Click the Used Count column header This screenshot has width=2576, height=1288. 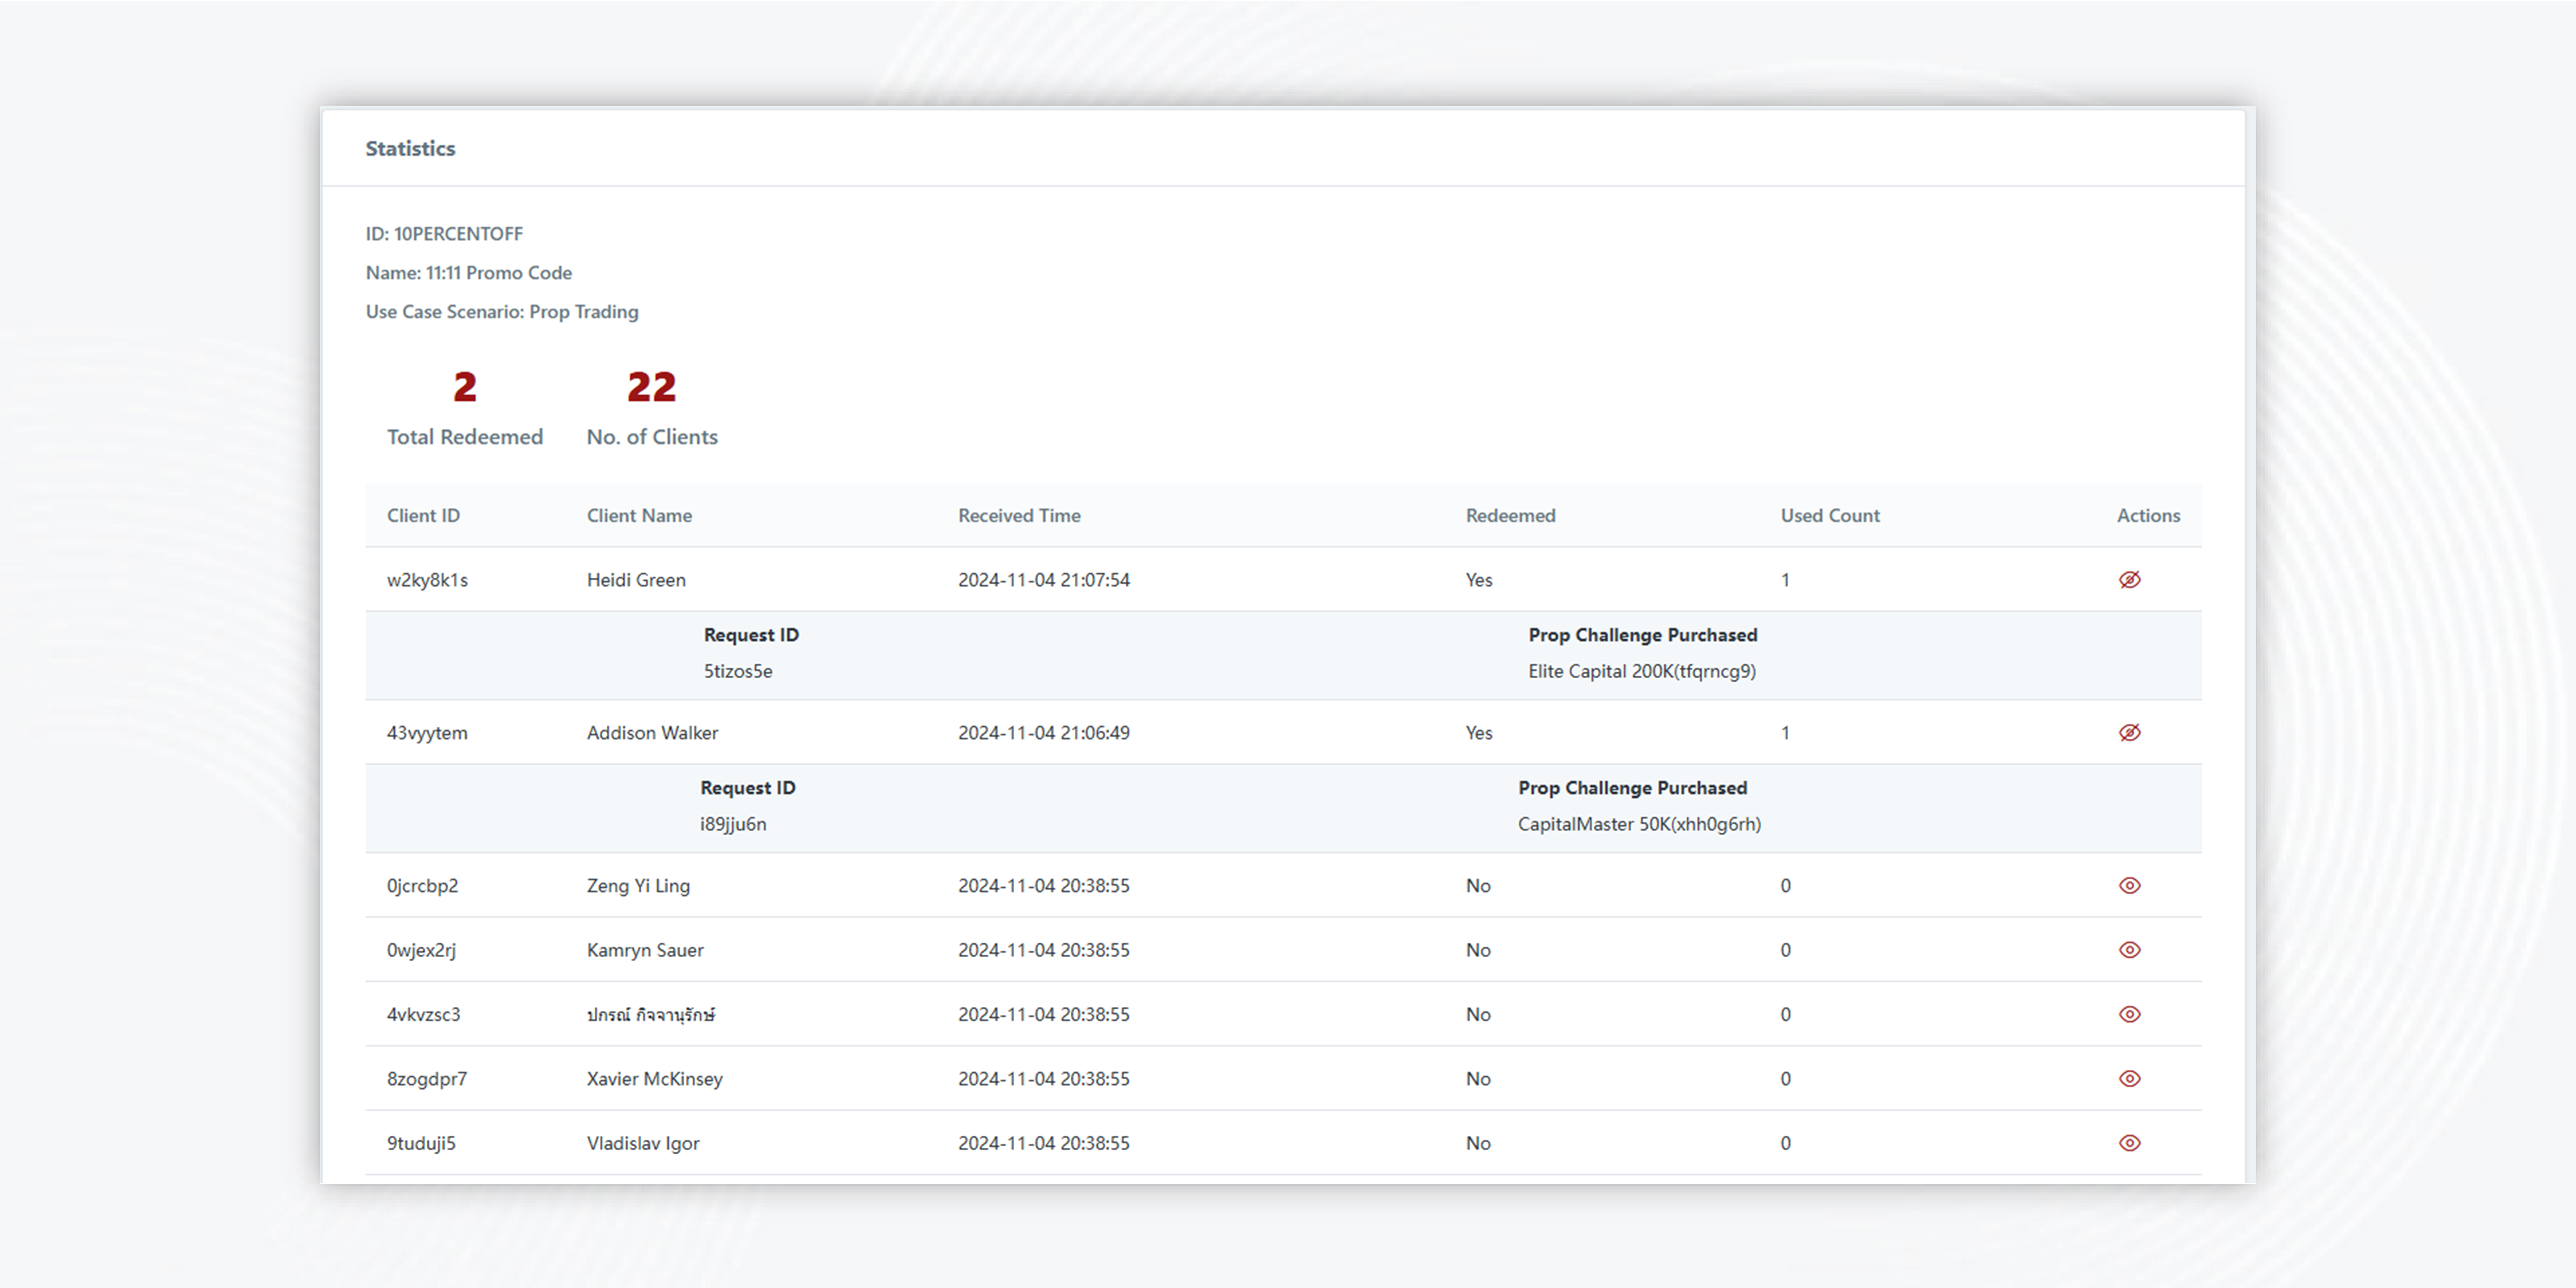point(1830,516)
